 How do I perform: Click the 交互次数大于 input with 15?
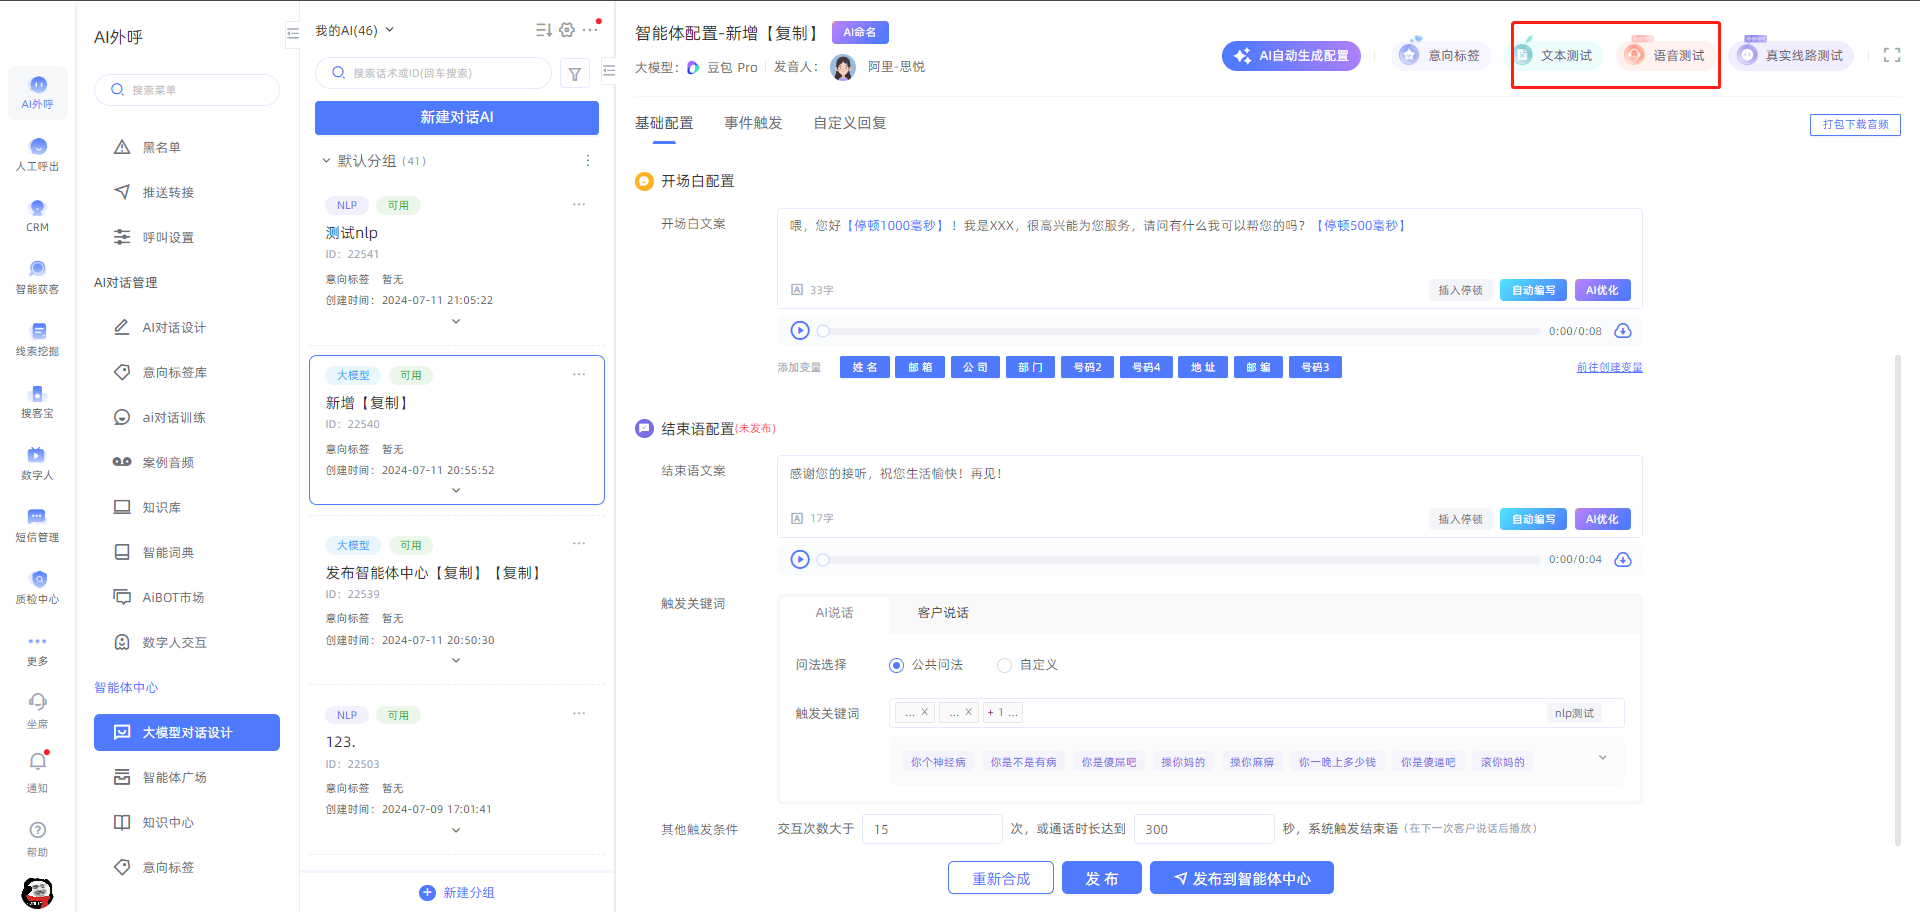click(x=932, y=829)
